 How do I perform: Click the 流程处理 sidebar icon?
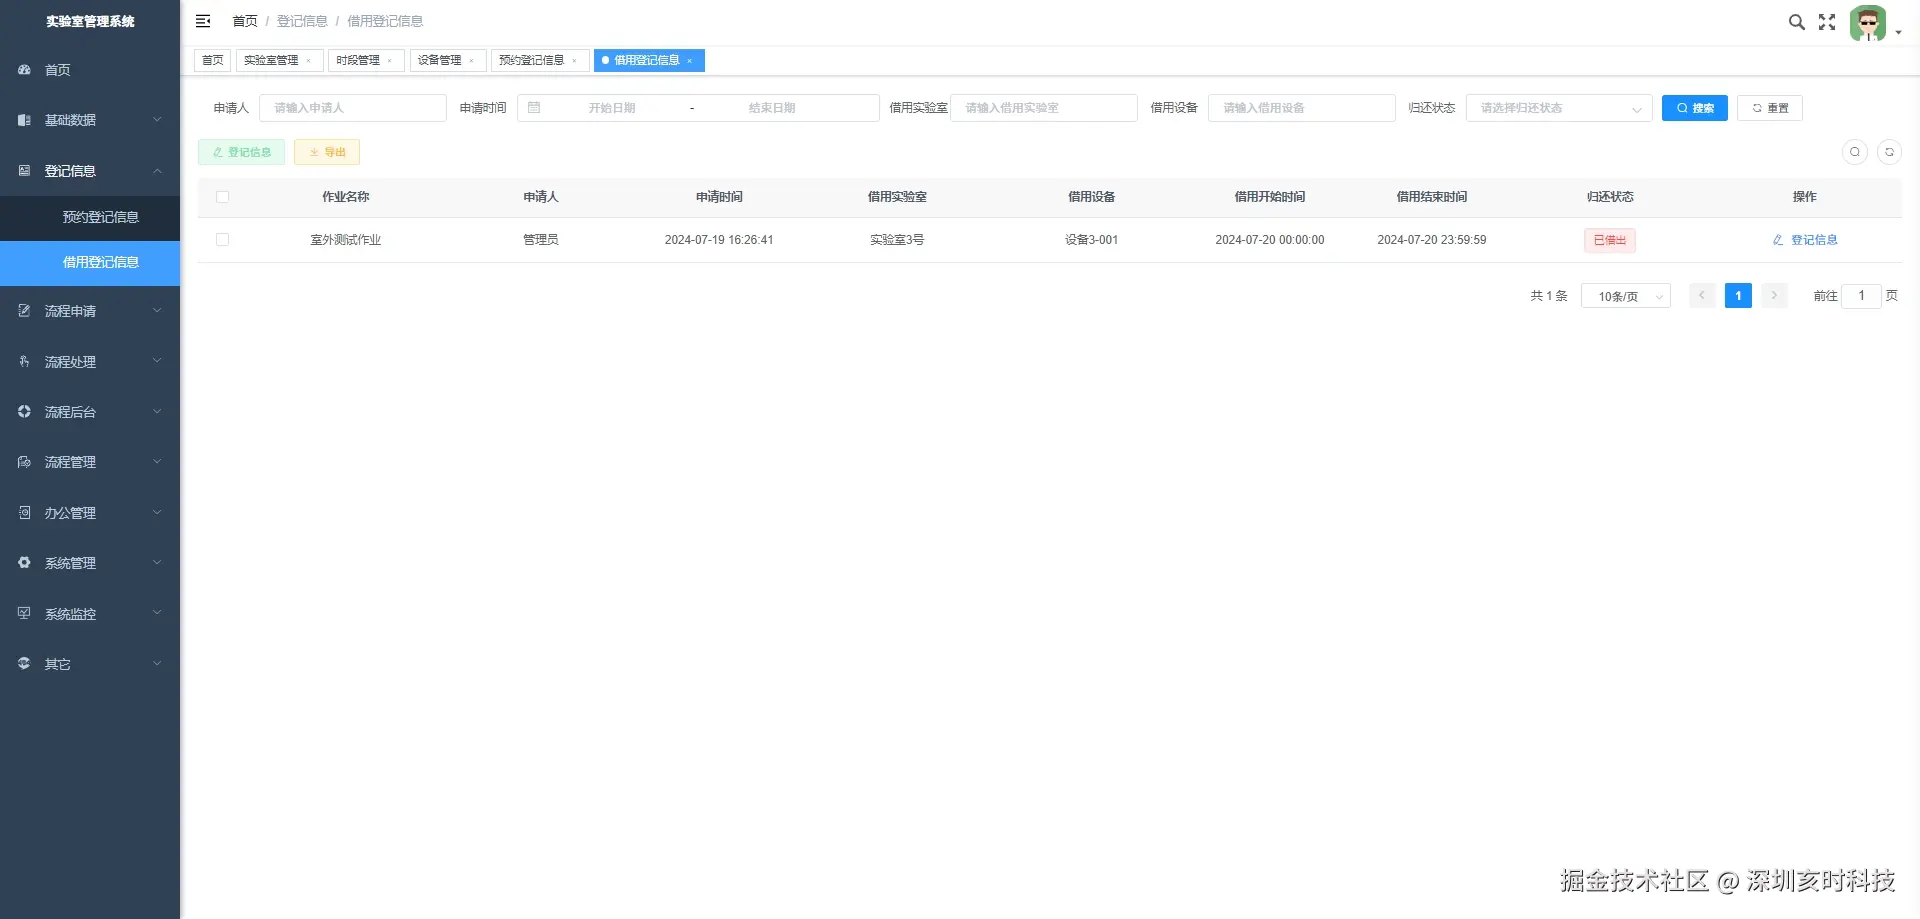click(x=24, y=362)
